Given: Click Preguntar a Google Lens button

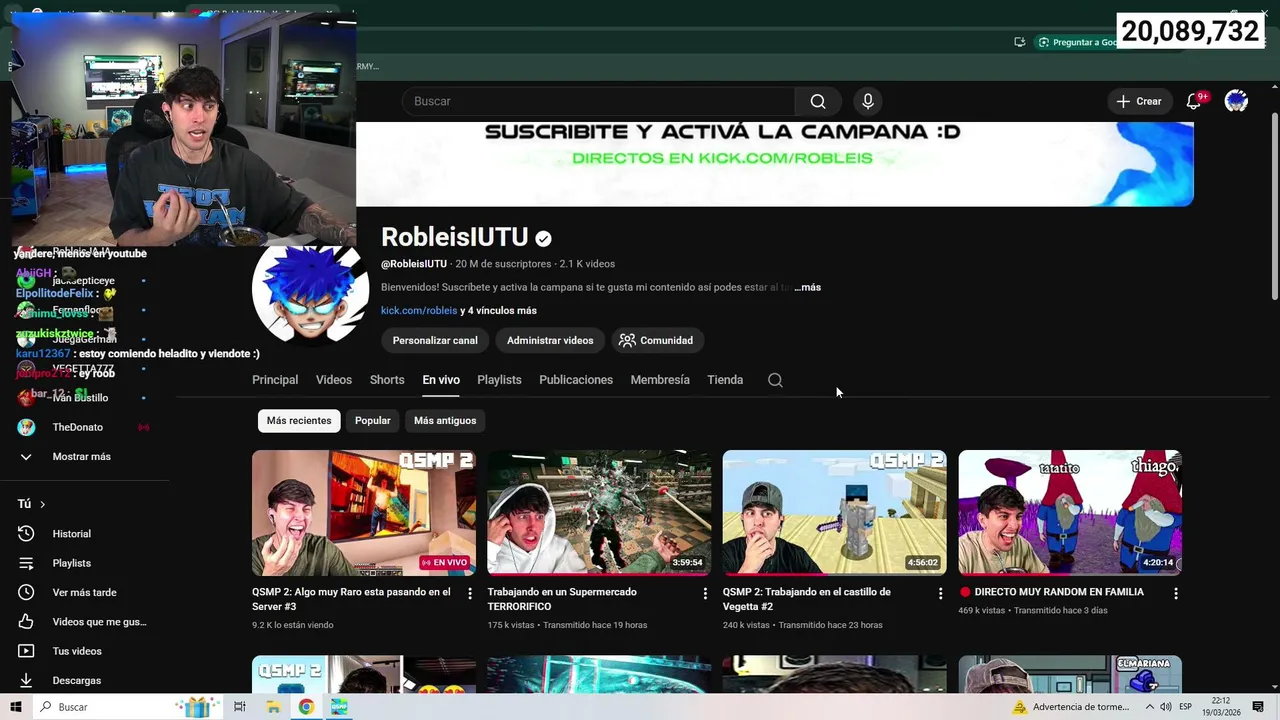Looking at the screenshot, I should [1078, 42].
